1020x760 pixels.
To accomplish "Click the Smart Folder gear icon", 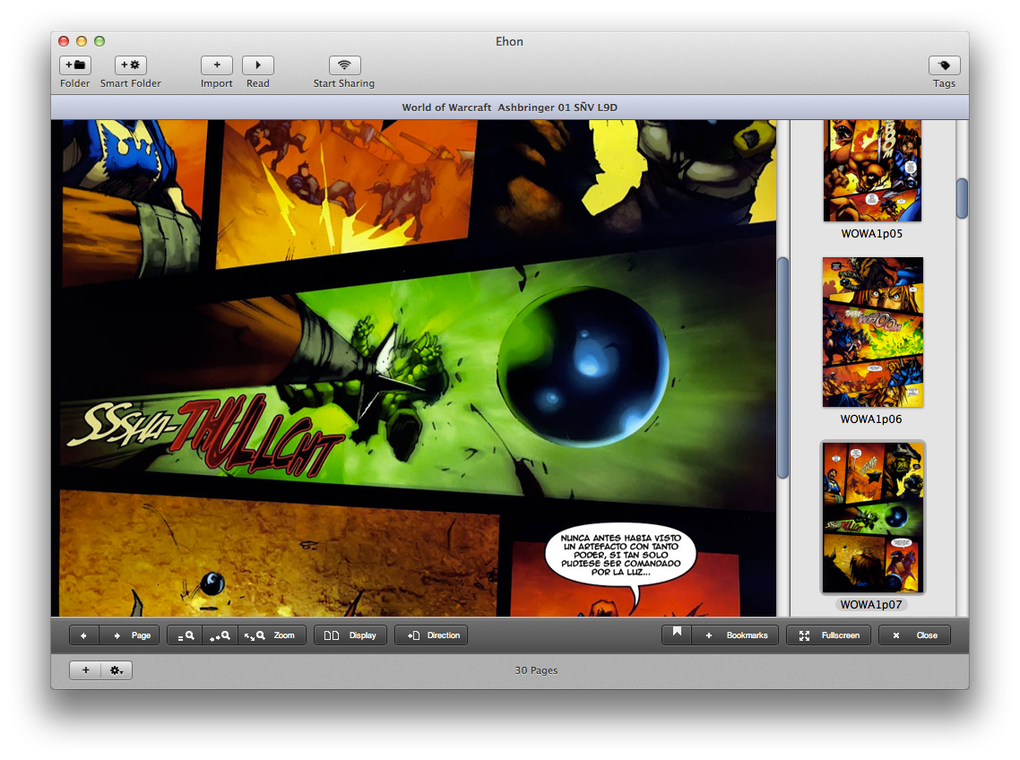I will (x=131, y=65).
